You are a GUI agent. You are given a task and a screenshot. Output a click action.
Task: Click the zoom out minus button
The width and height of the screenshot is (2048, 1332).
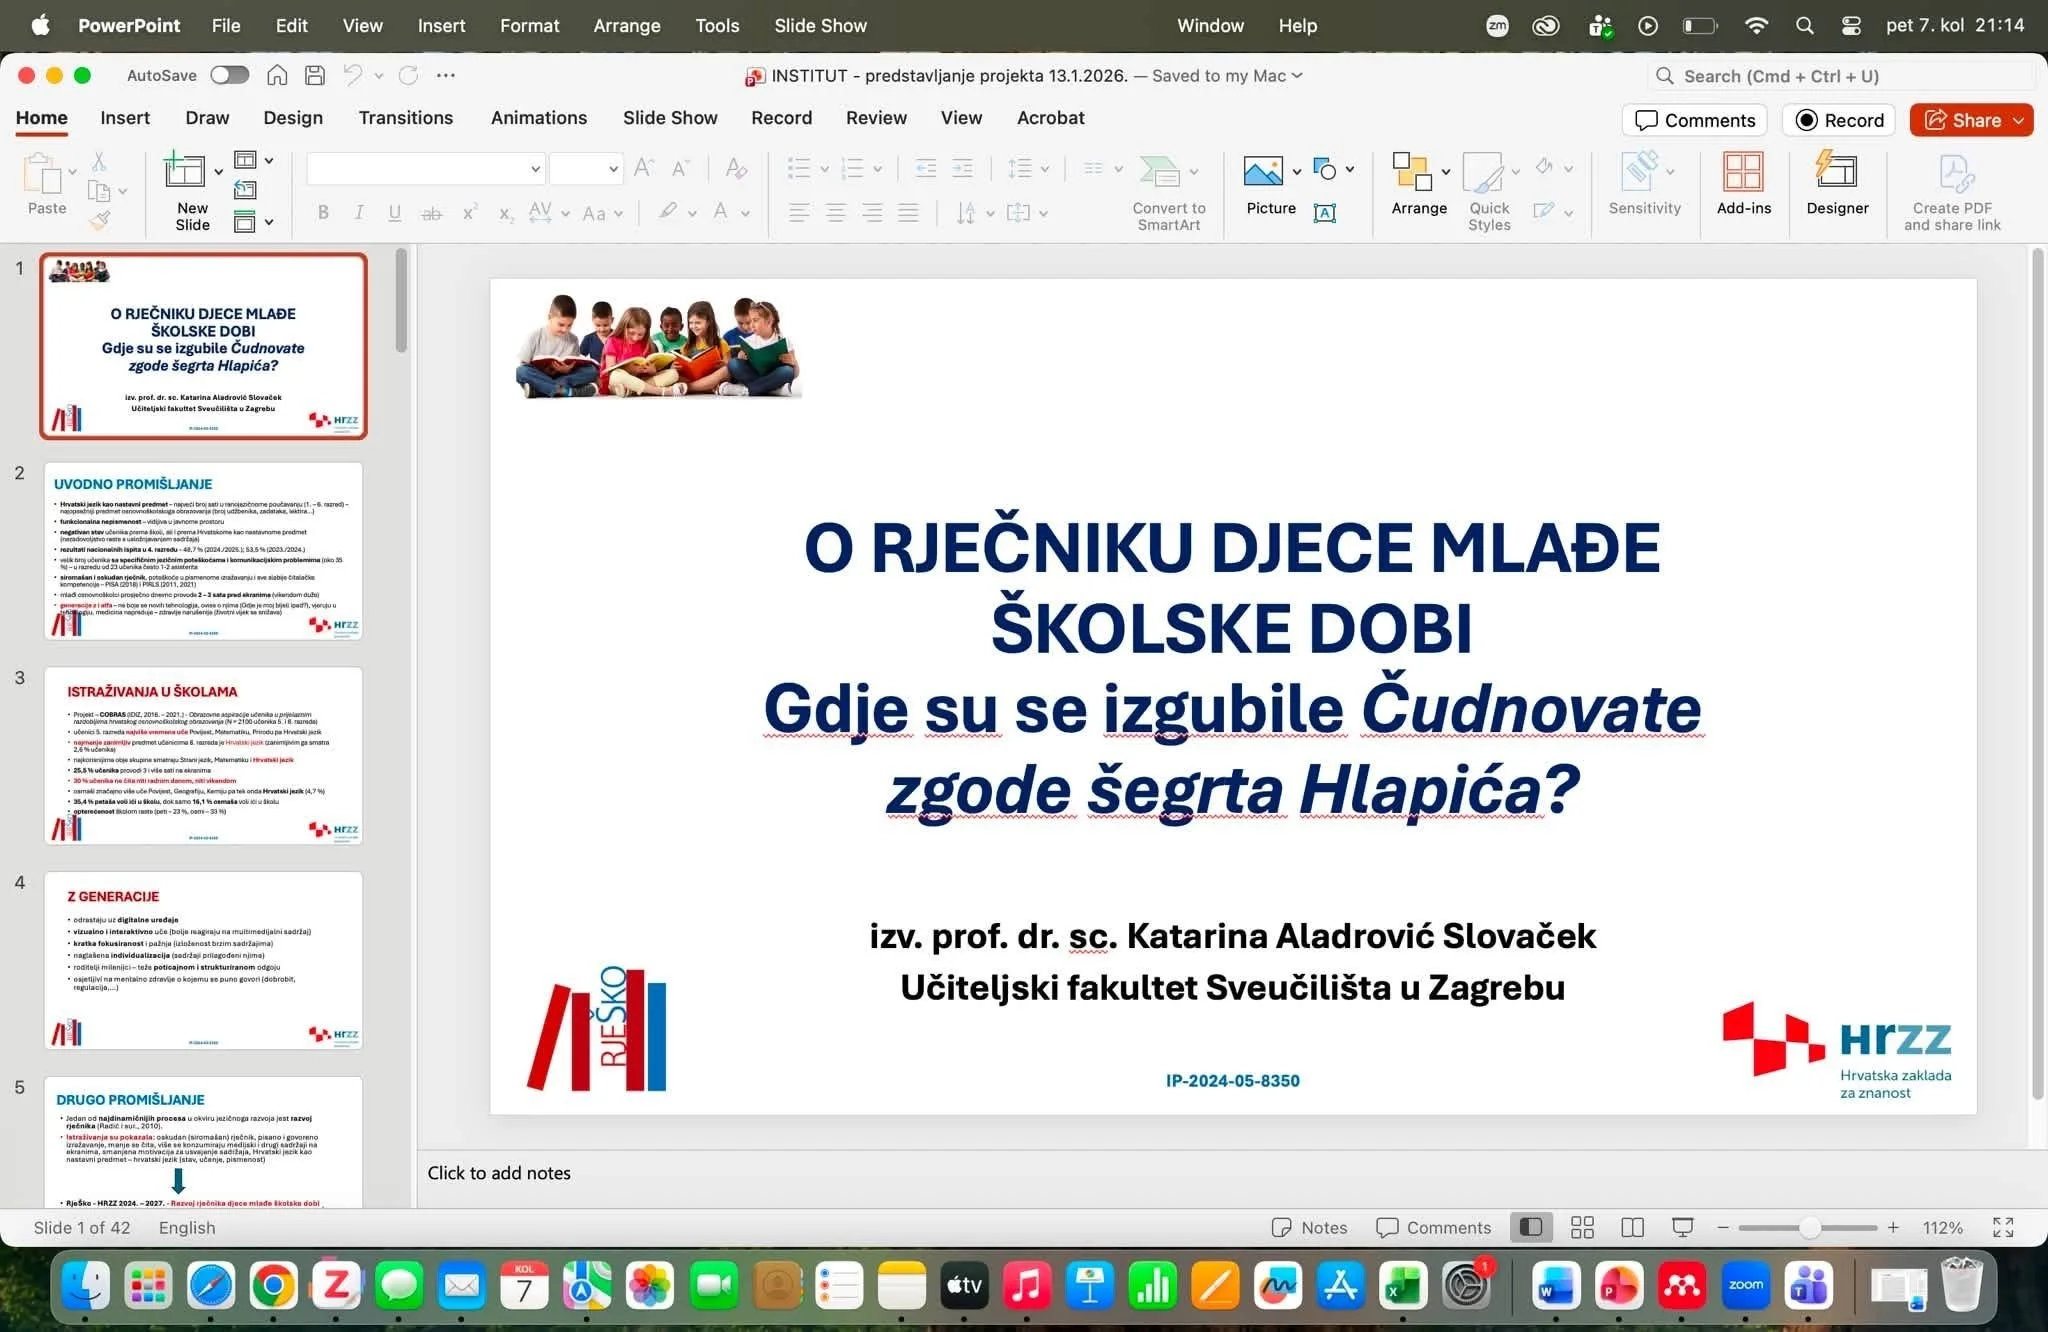1723,1227
